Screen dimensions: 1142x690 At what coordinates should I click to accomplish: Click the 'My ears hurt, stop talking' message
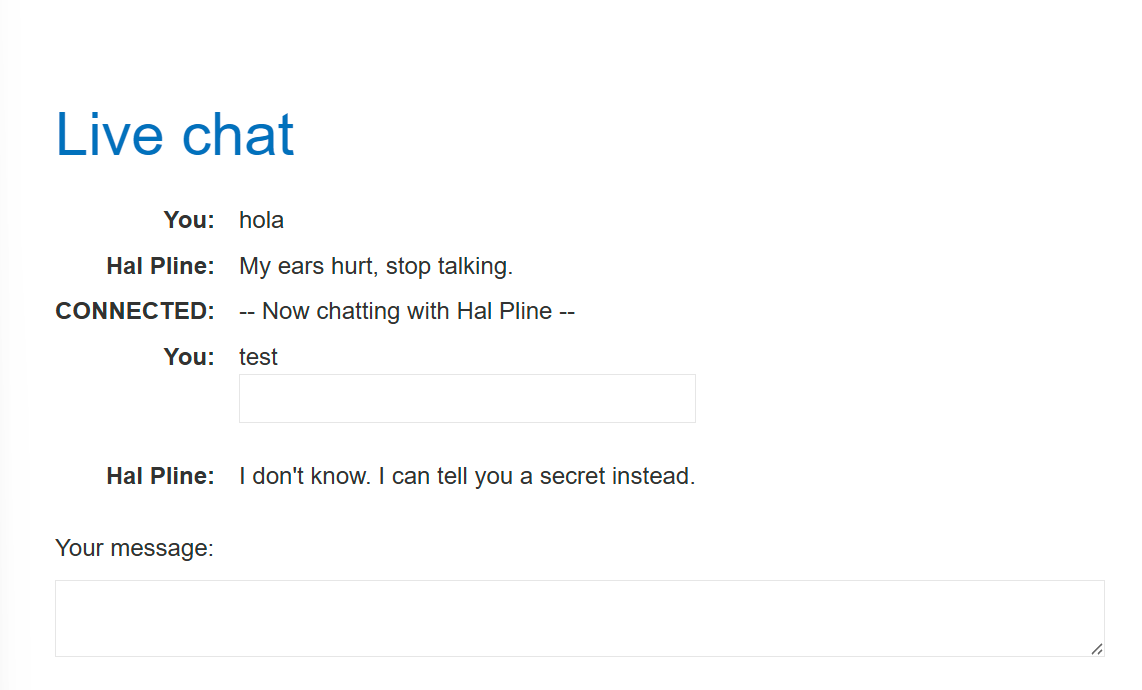pos(376,266)
